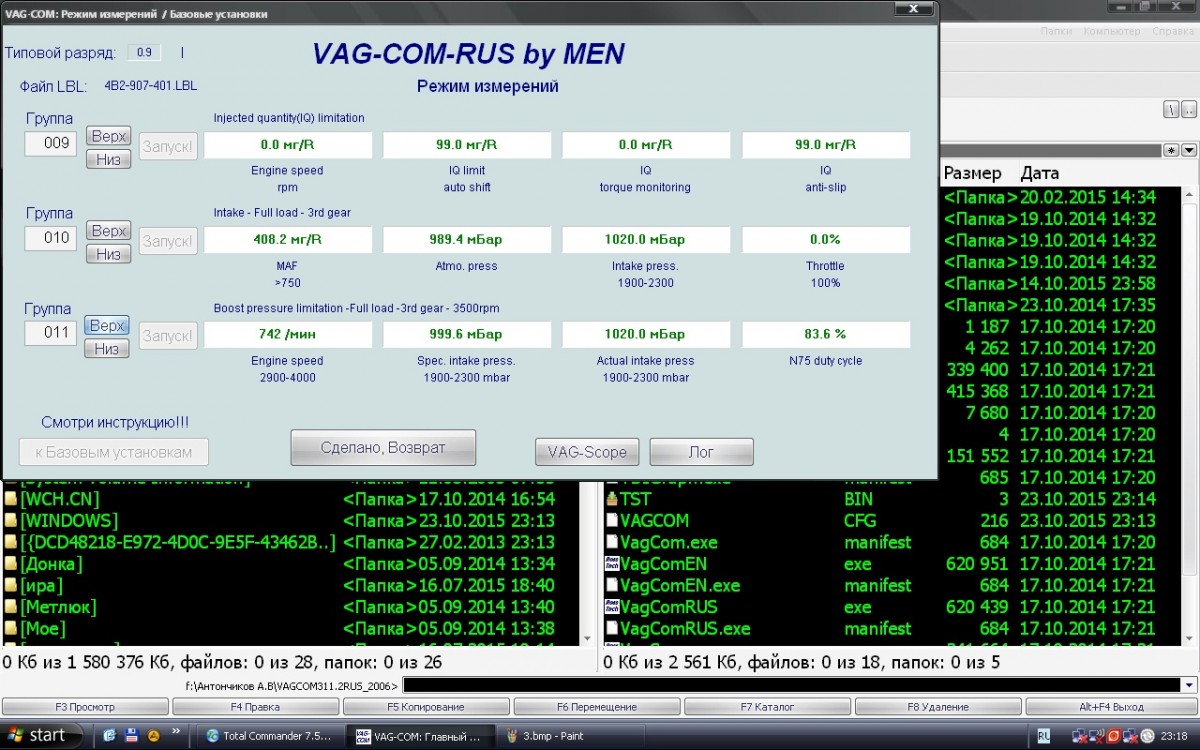The width and height of the screenshot is (1200, 750).
Task: Open the Компьютер menu
Action: tap(1111, 31)
